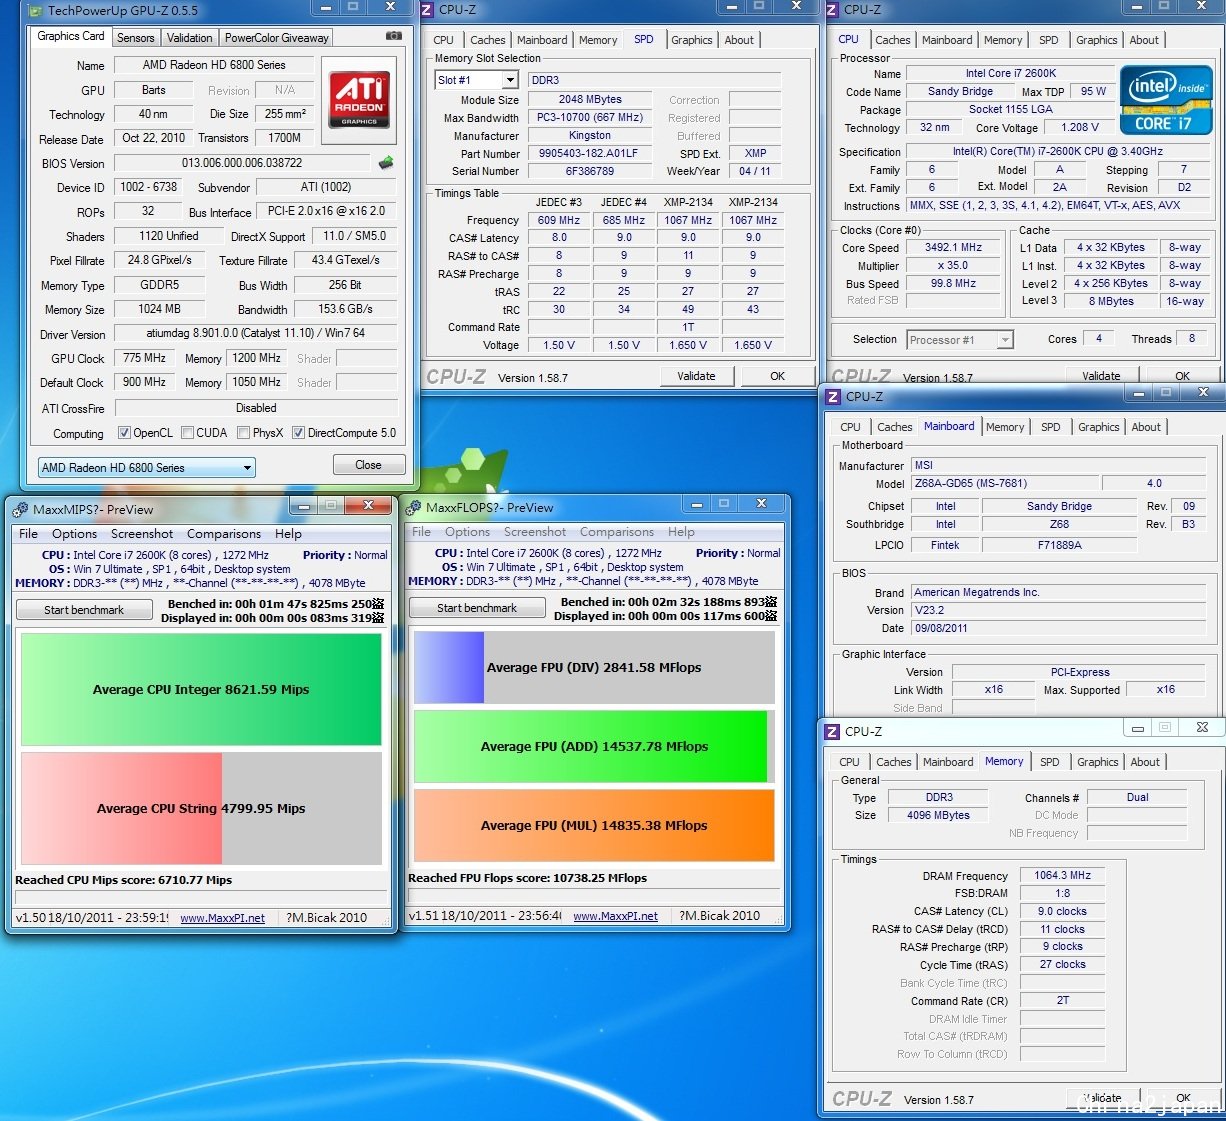Image resolution: width=1226 pixels, height=1121 pixels.
Task: Open the File menu in MaxxMIPS
Action: (29, 534)
